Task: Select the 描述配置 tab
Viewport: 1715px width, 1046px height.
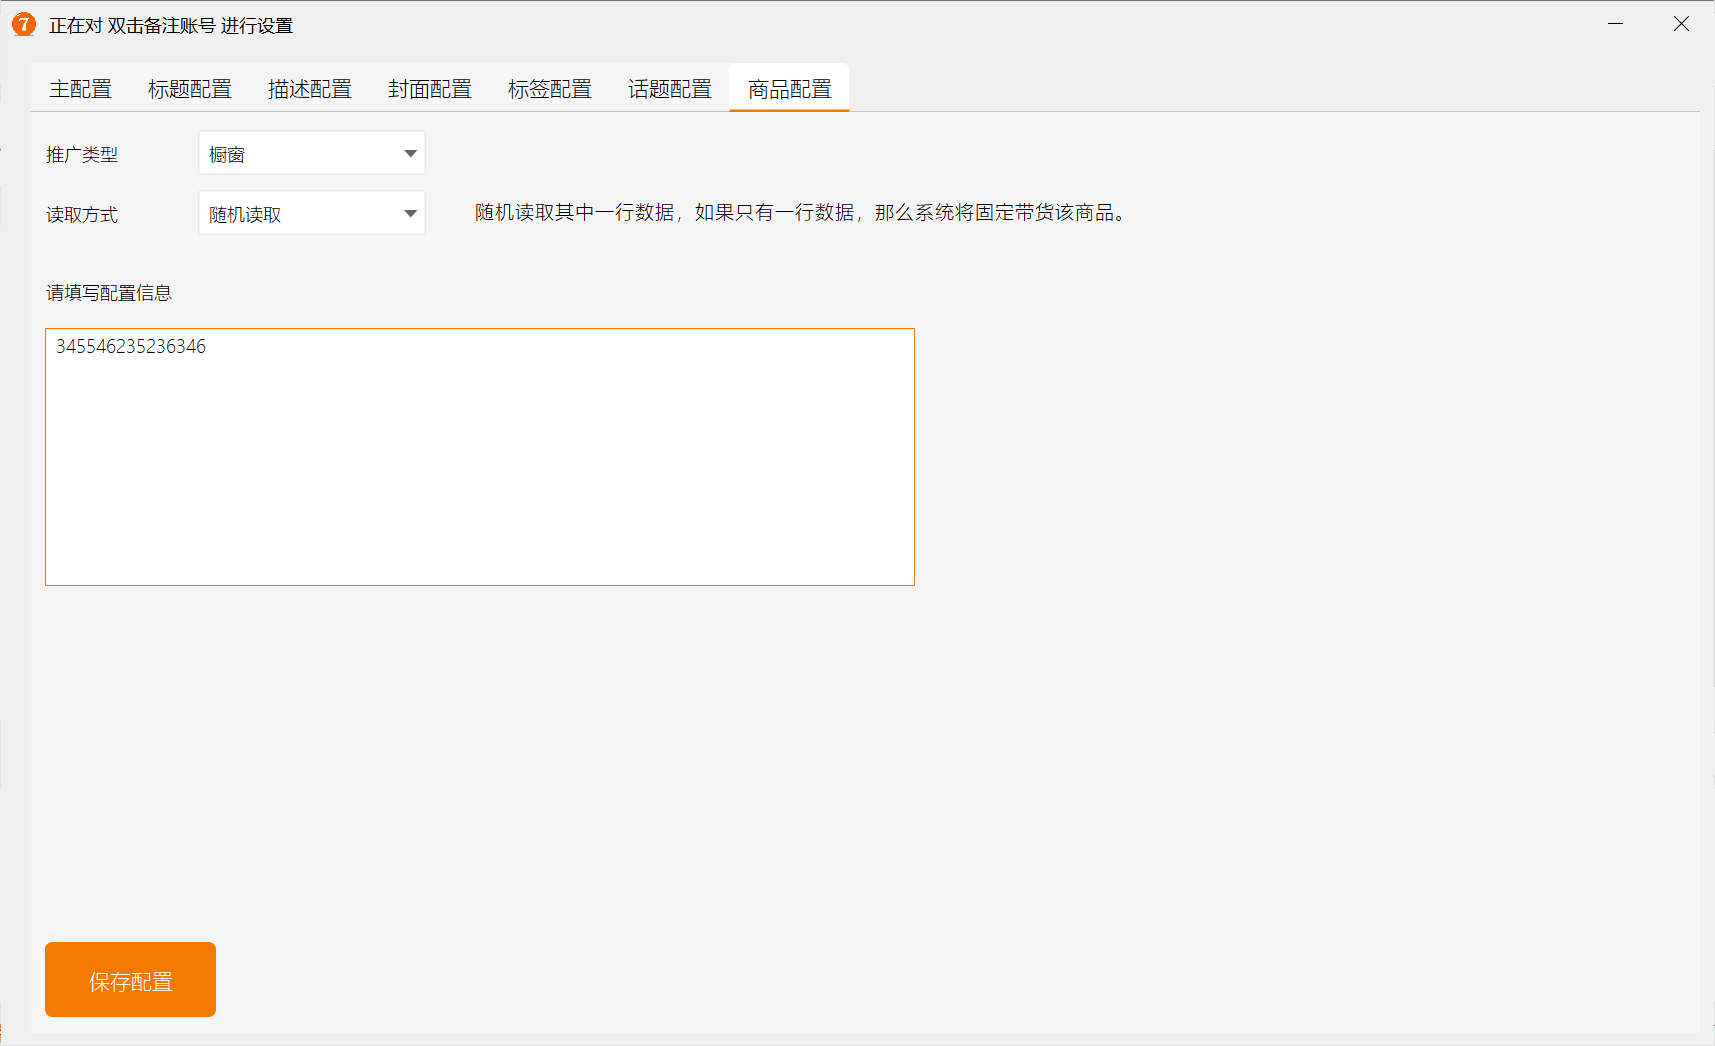Action: (x=310, y=89)
